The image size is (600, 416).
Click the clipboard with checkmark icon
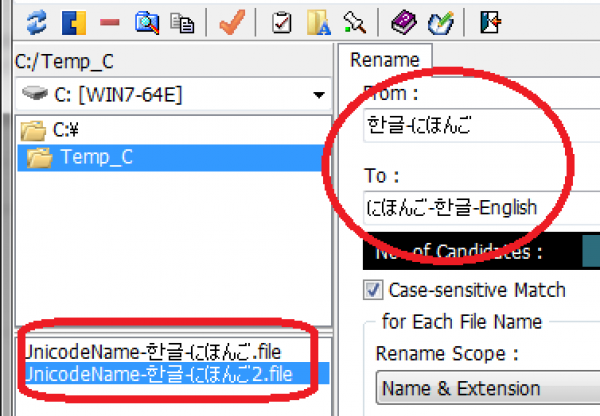coord(282,23)
